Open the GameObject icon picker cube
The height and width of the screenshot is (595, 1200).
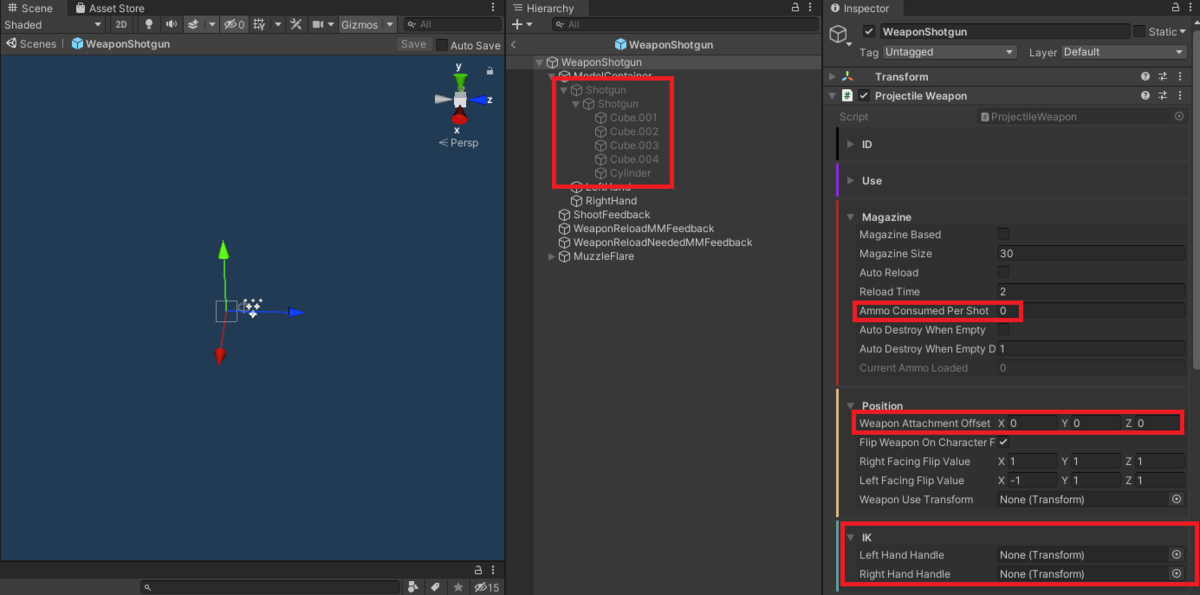842,37
